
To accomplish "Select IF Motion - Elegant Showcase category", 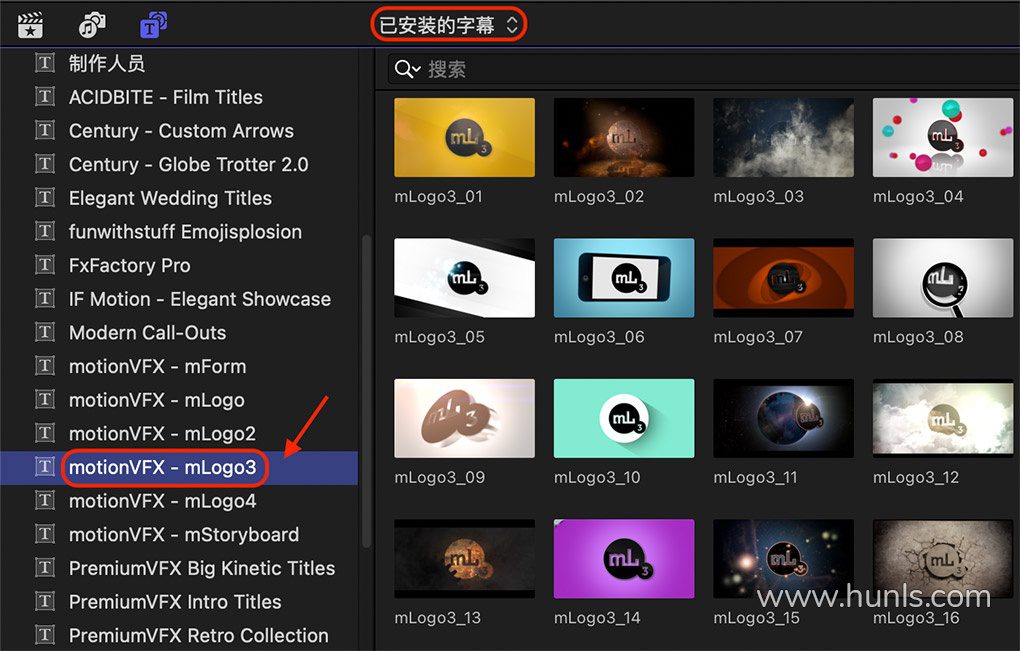I will (x=179, y=299).
